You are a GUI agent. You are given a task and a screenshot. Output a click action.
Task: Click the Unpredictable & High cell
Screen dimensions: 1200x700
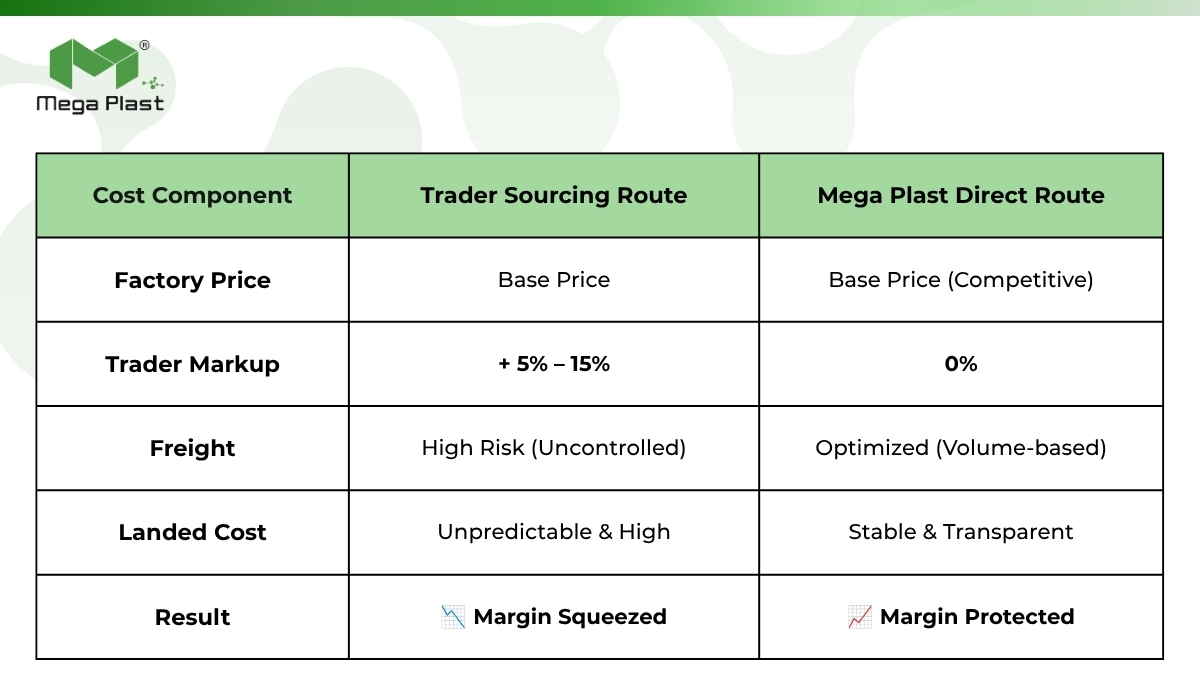(x=554, y=532)
